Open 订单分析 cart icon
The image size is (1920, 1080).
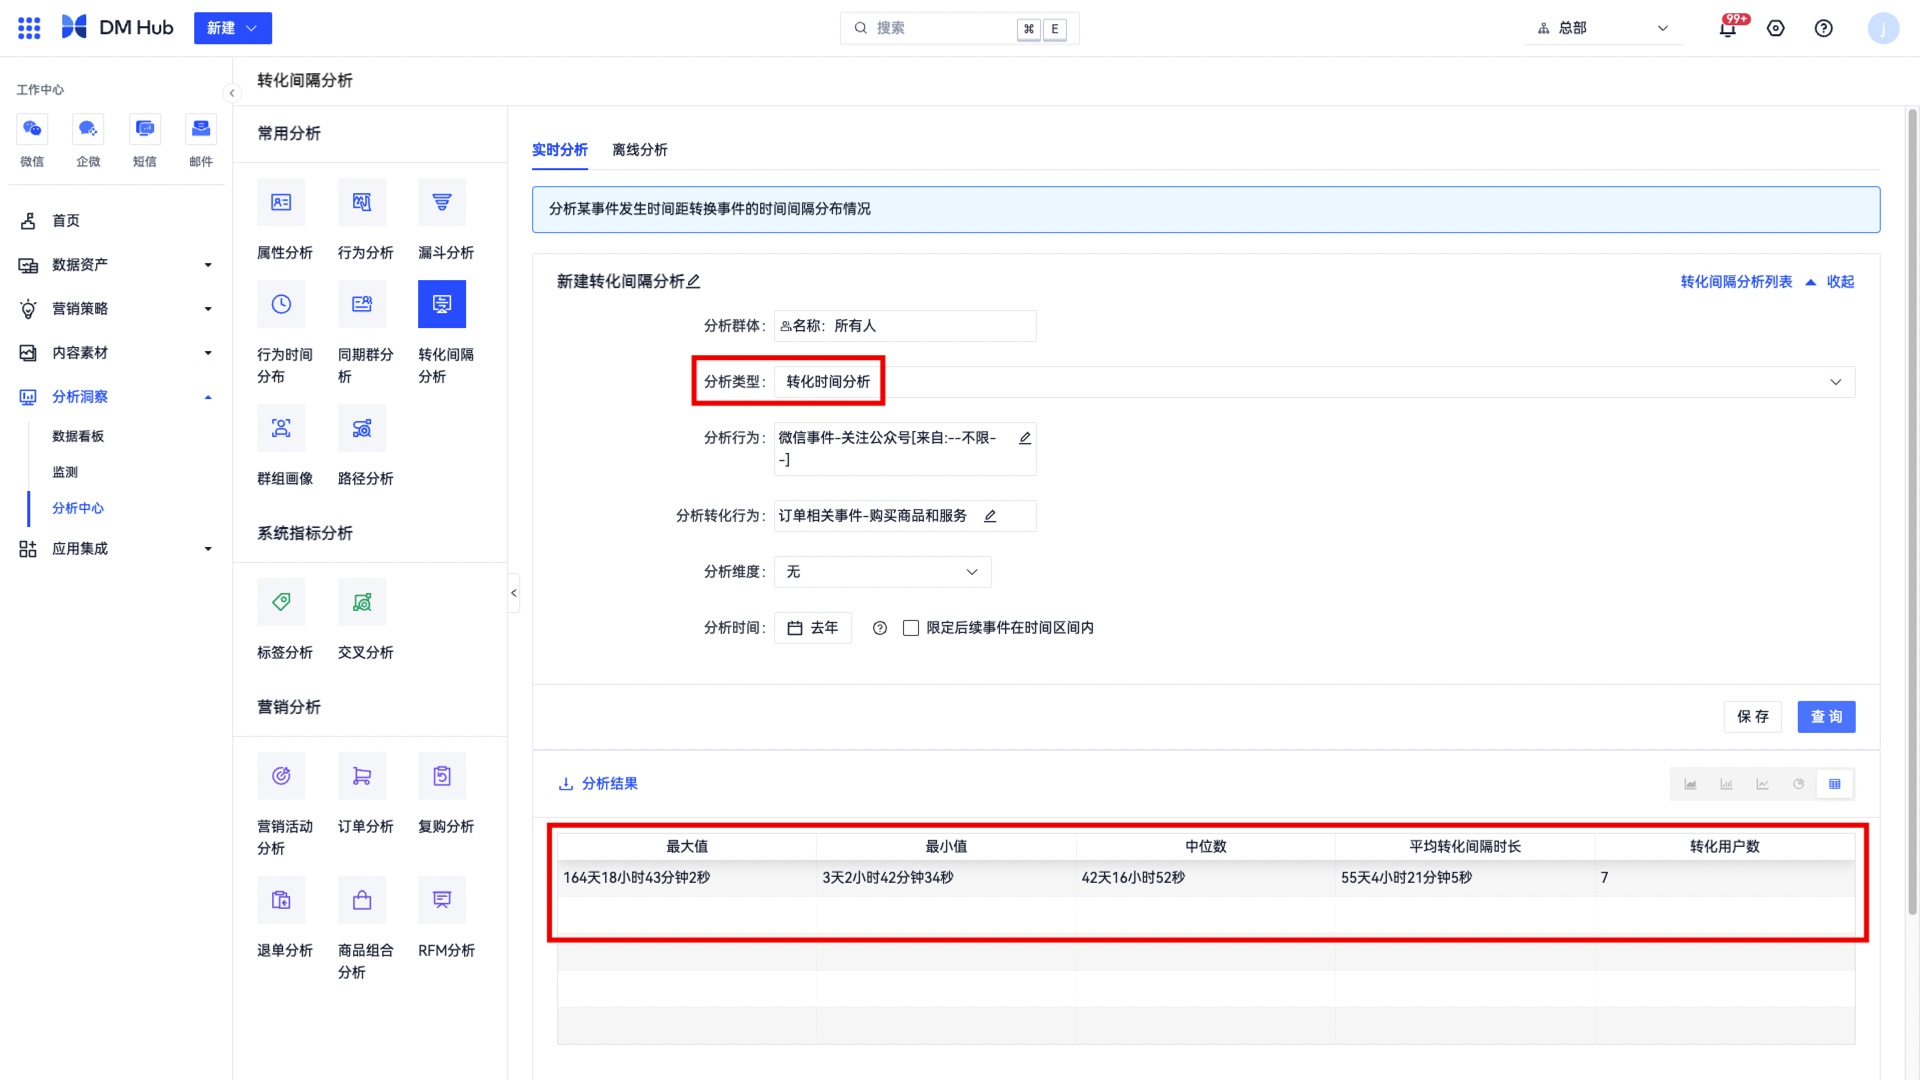[362, 776]
